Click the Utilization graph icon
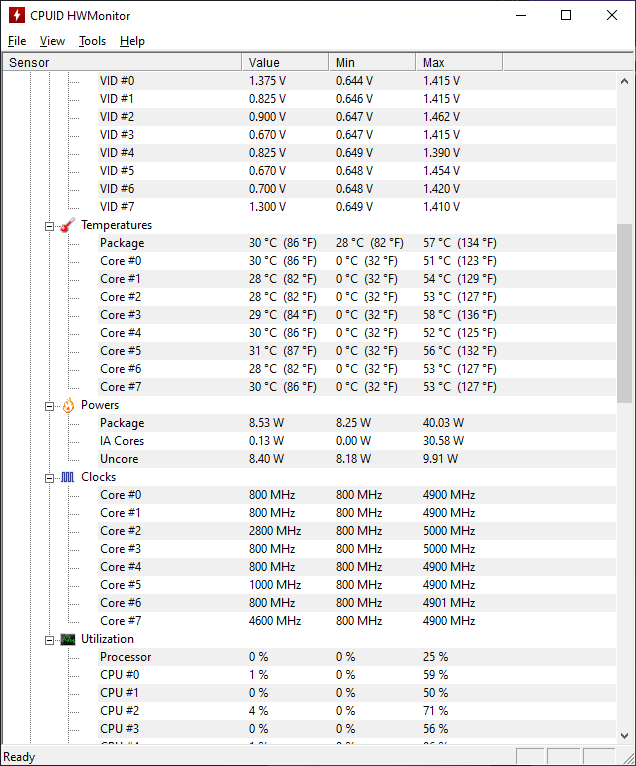Screen dimensions: 636x766 click(68, 639)
